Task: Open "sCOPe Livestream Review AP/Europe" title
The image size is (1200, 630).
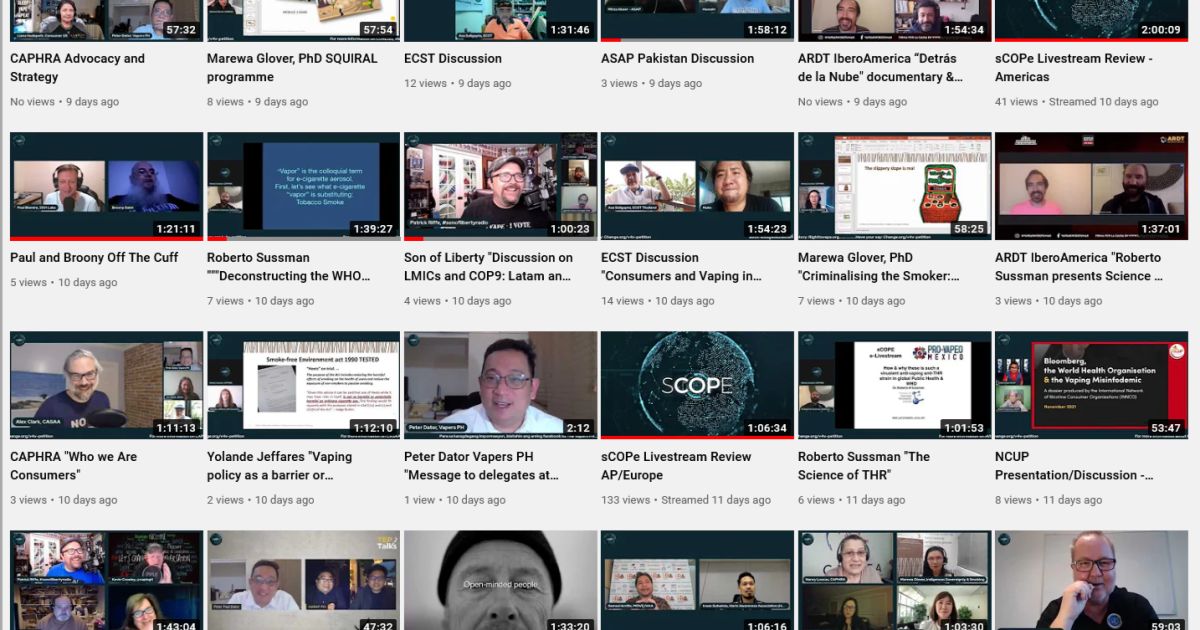Action: click(676, 465)
